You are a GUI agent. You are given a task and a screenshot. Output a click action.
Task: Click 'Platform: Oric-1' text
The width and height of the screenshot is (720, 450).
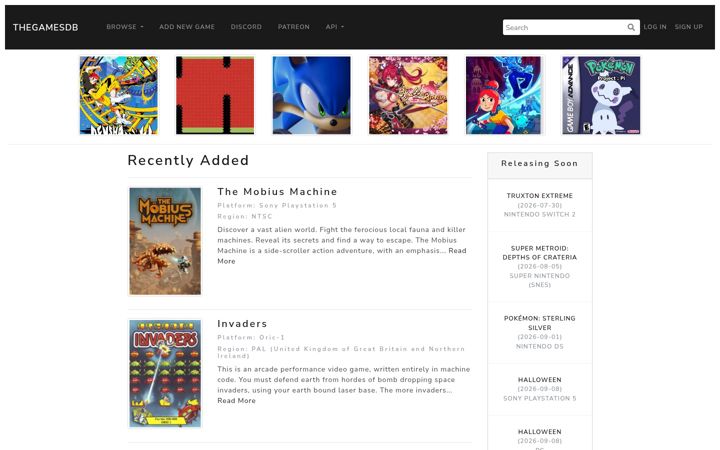click(x=251, y=338)
